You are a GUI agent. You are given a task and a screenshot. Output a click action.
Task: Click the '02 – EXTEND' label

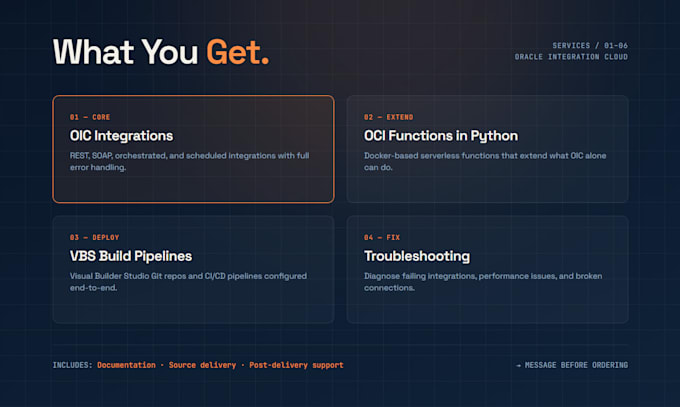(x=389, y=117)
